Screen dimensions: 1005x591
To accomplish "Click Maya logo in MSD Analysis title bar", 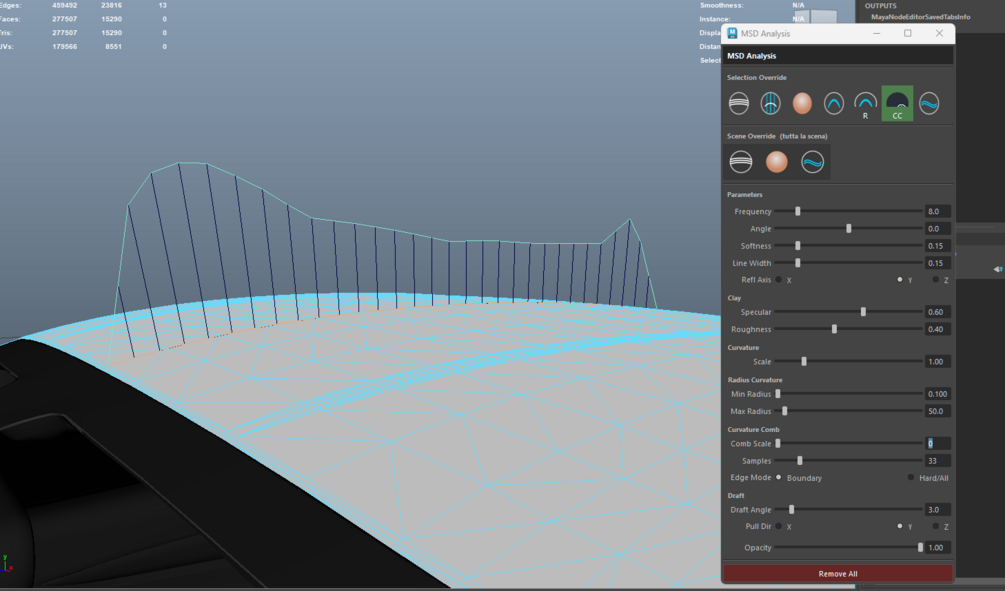I will pos(733,33).
